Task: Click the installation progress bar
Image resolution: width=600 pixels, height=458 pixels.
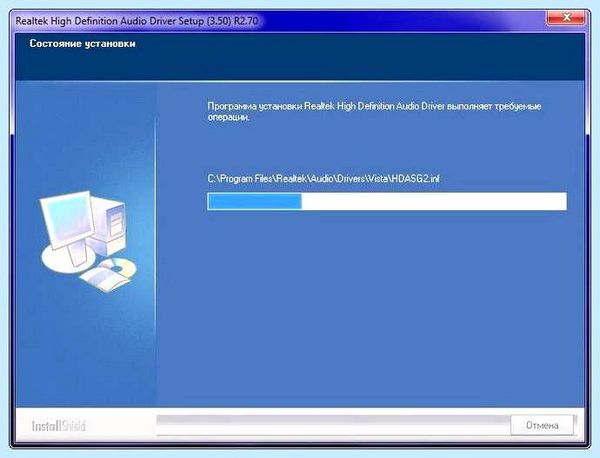Action: (x=387, y=201)
